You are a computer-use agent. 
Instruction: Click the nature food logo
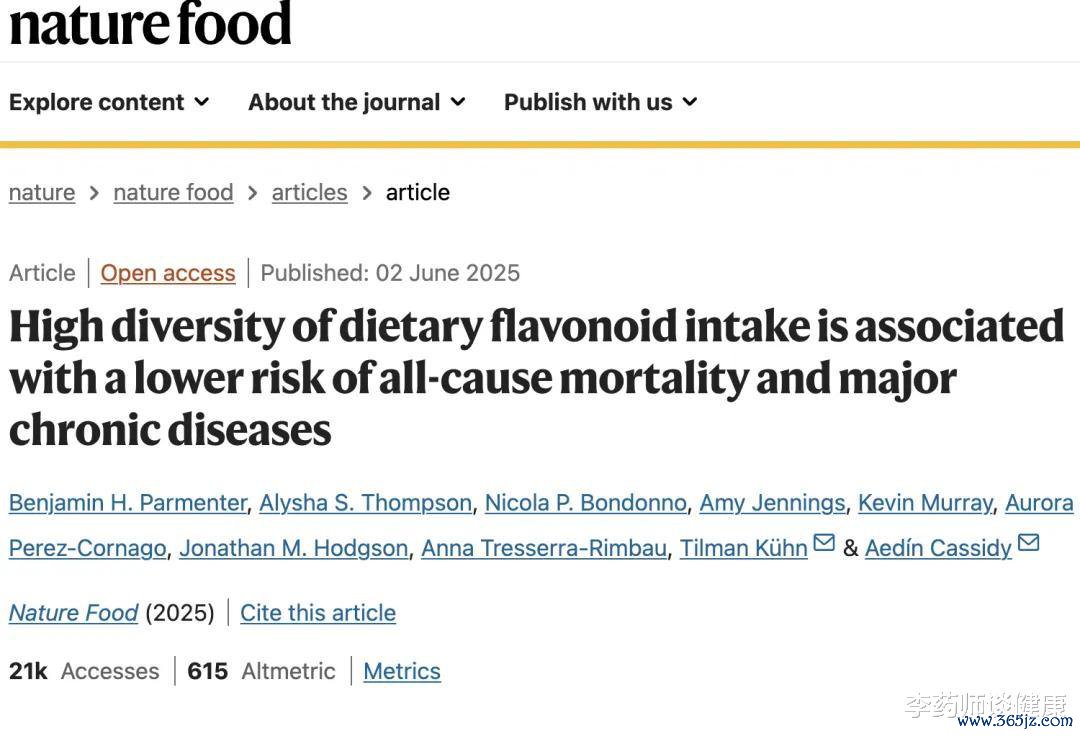150,24
